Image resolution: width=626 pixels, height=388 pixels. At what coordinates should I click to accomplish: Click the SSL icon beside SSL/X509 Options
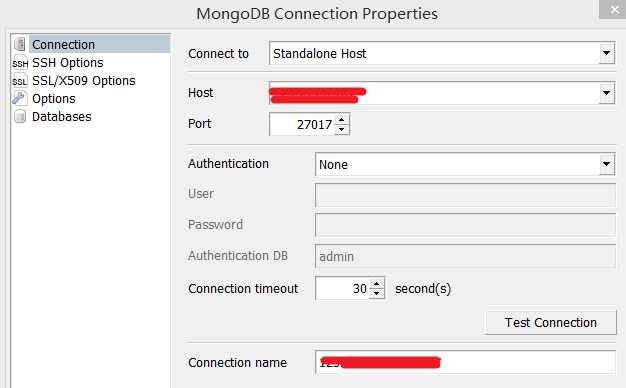[20, 81]
